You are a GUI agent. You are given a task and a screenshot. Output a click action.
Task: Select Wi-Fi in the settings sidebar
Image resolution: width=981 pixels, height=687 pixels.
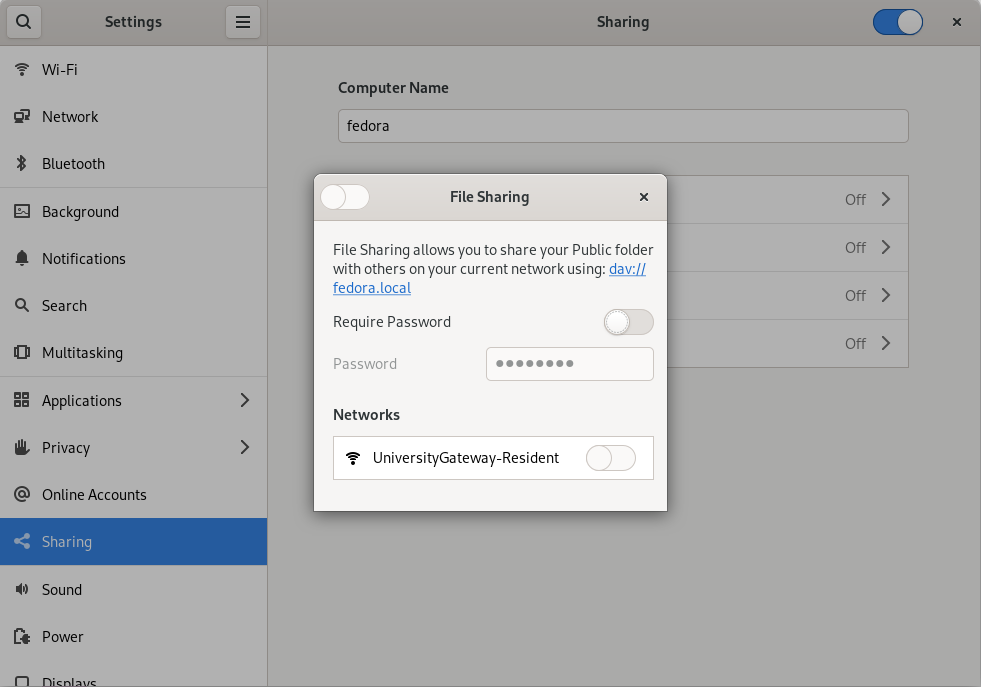tap(133, 69)
